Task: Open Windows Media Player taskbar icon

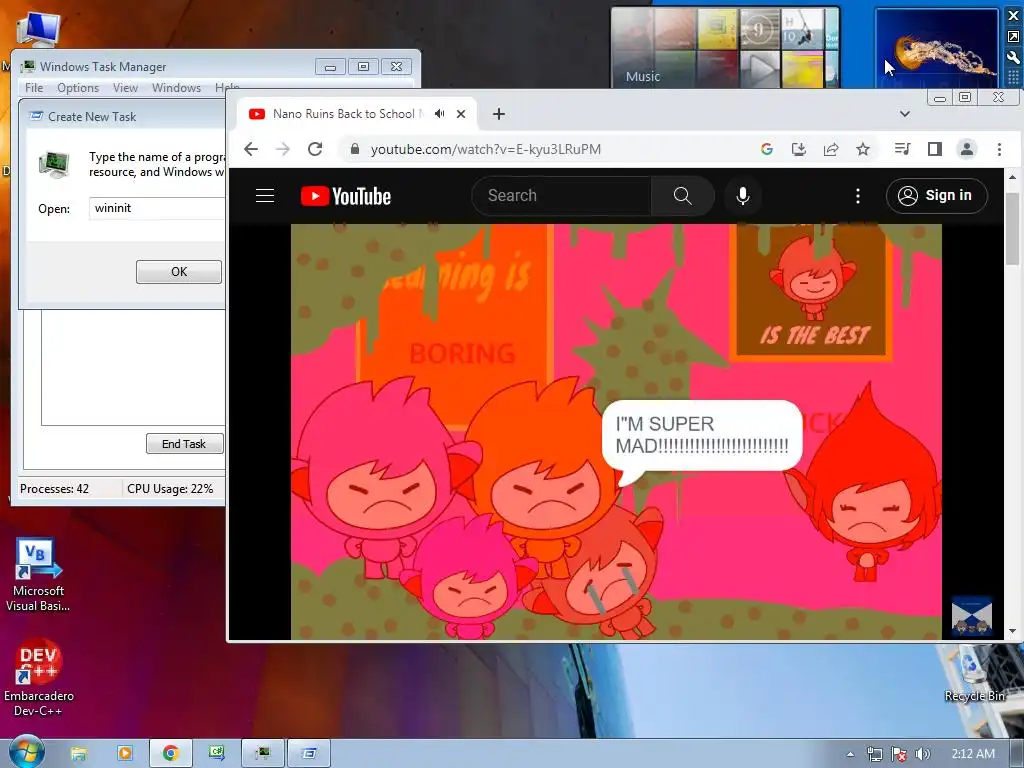Action: (x=125, y=754)
